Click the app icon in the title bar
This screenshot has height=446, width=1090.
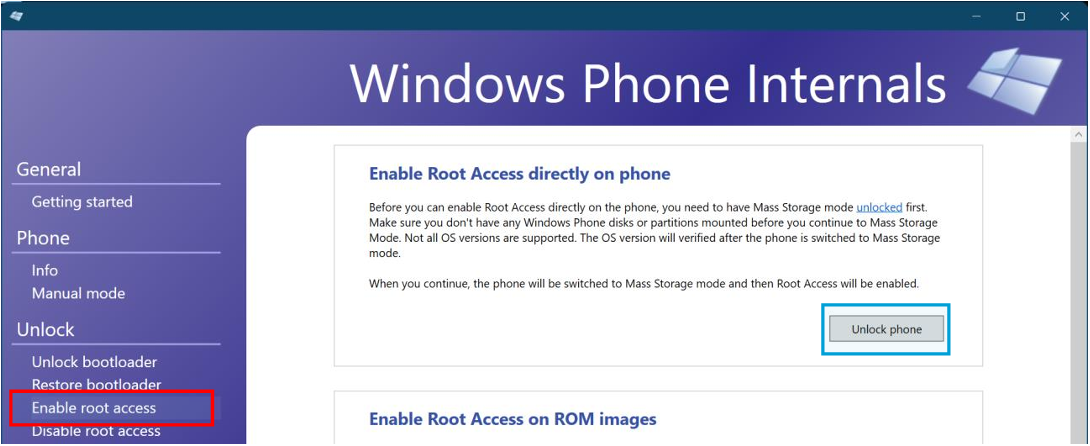(16, 15)
